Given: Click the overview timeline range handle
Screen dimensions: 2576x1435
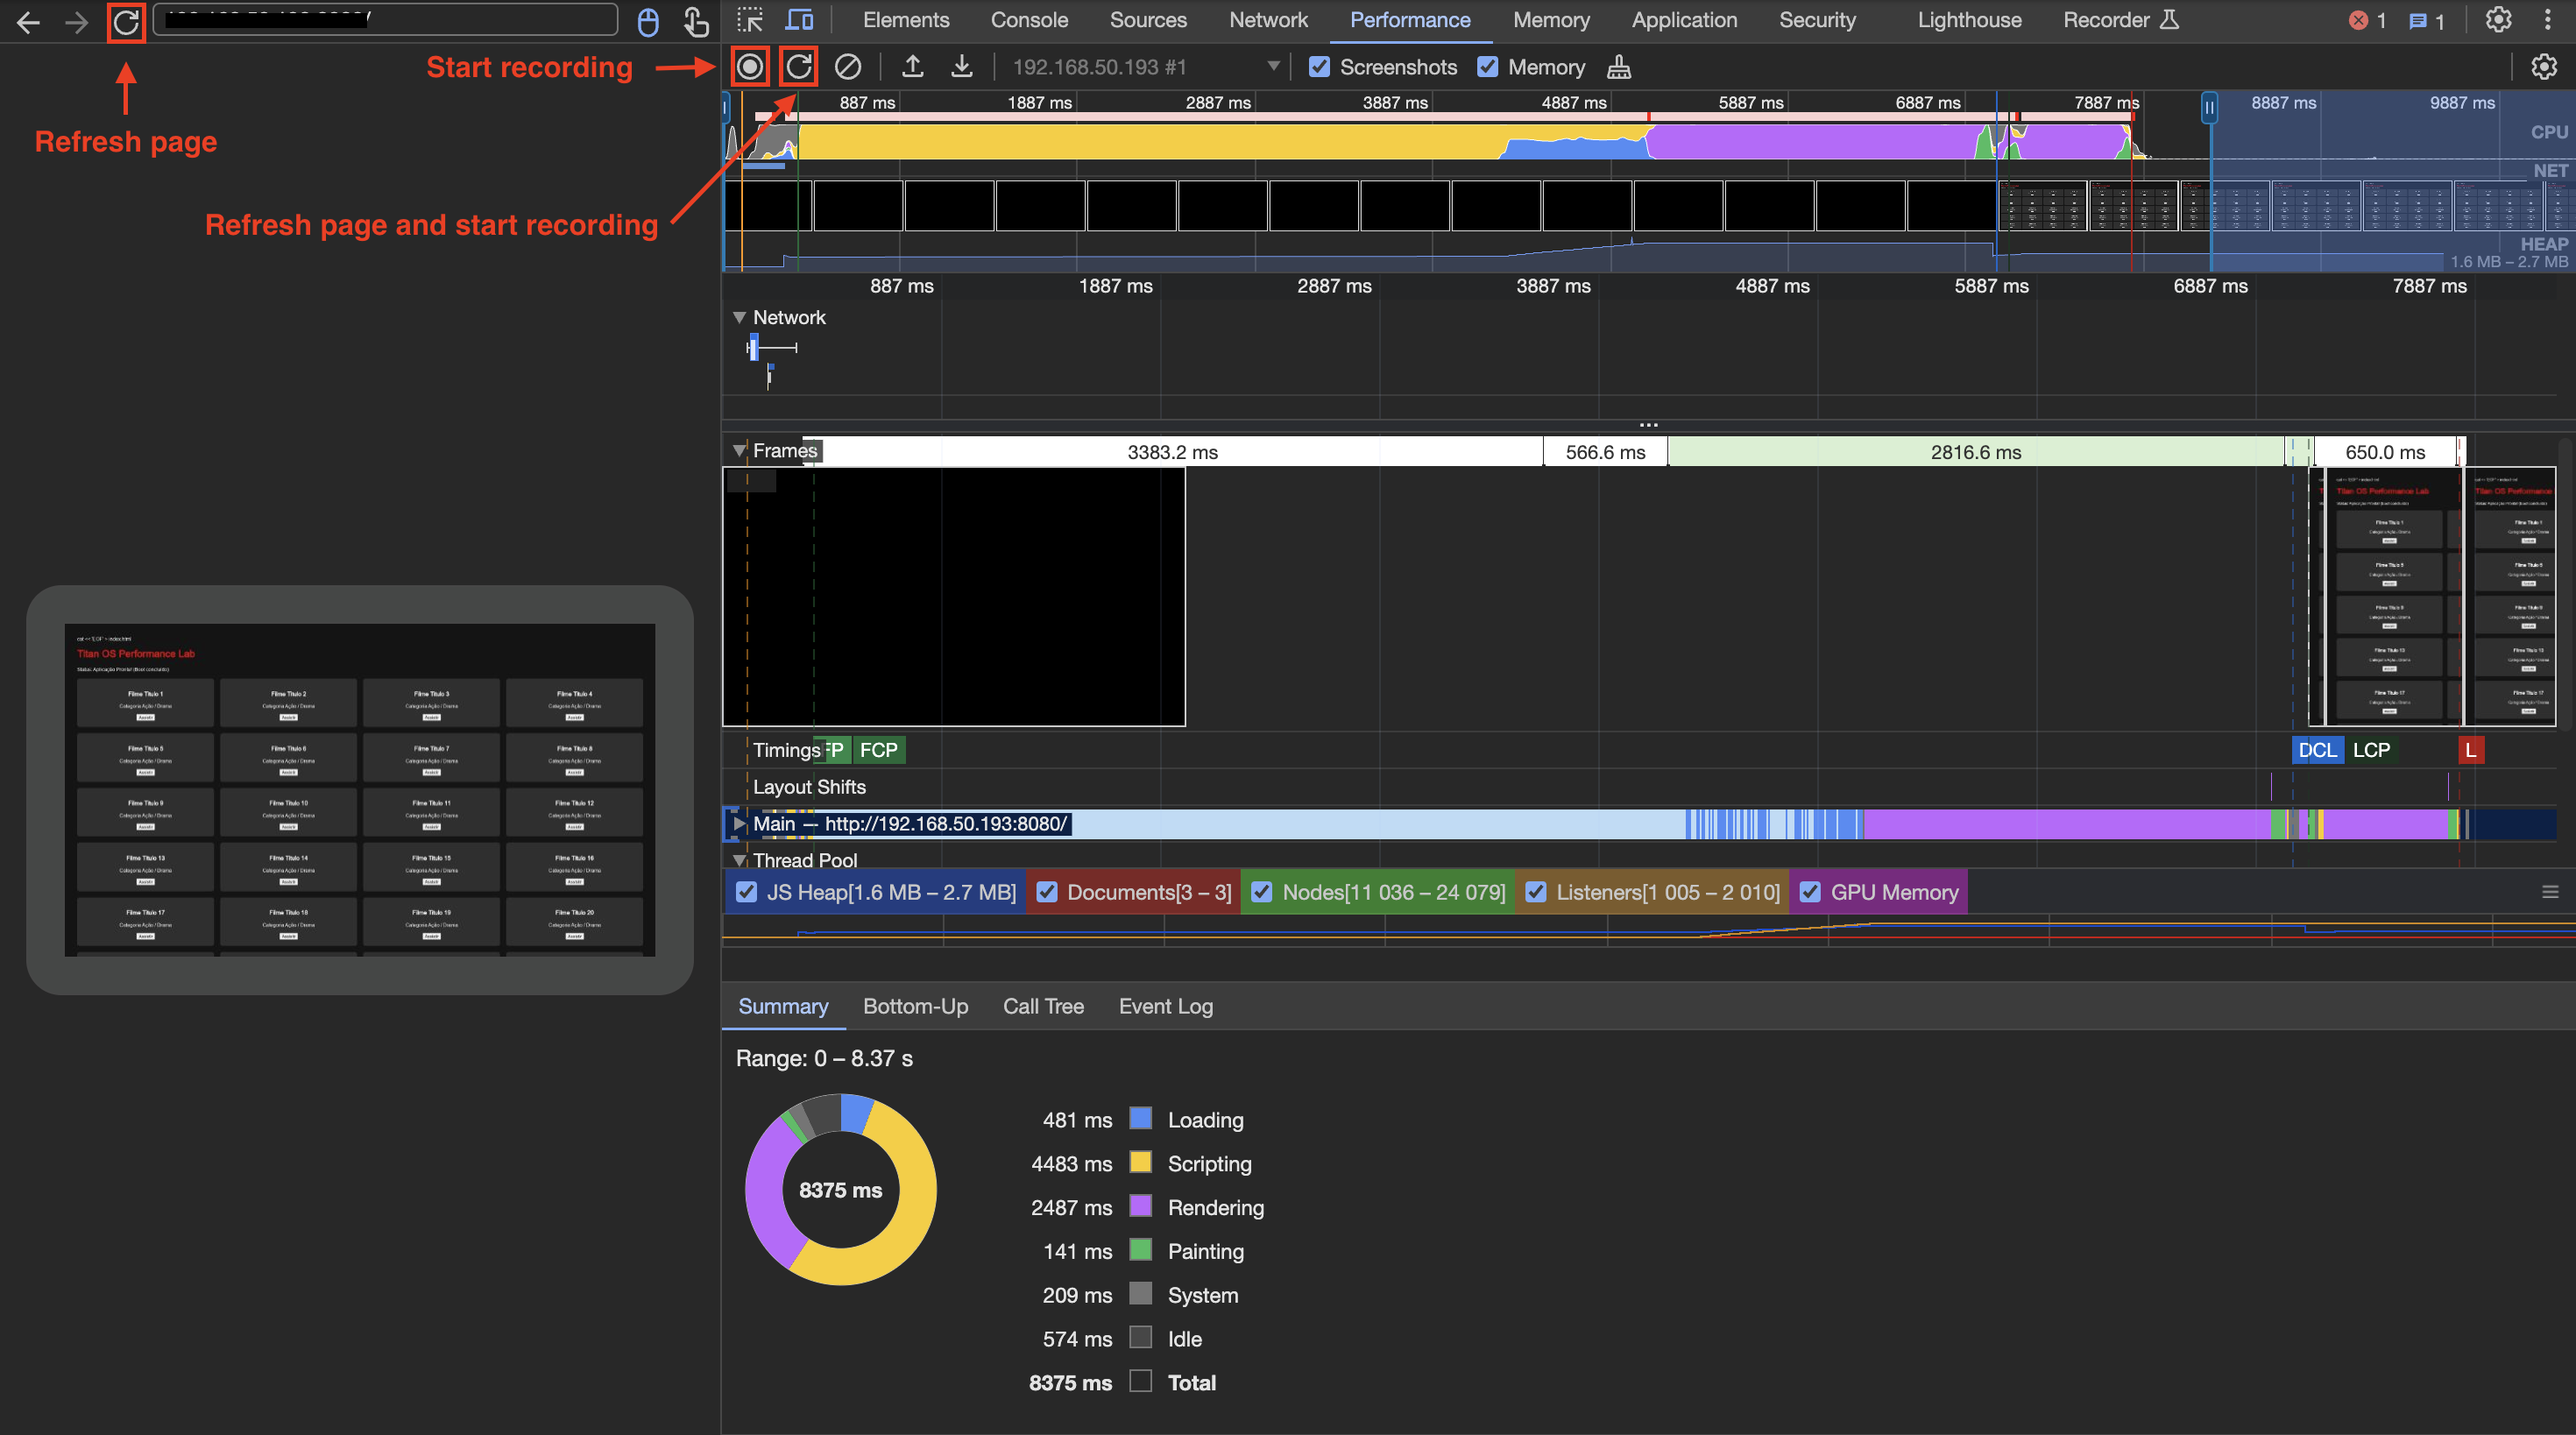Looking at the screenshot, I should 2209,107.
